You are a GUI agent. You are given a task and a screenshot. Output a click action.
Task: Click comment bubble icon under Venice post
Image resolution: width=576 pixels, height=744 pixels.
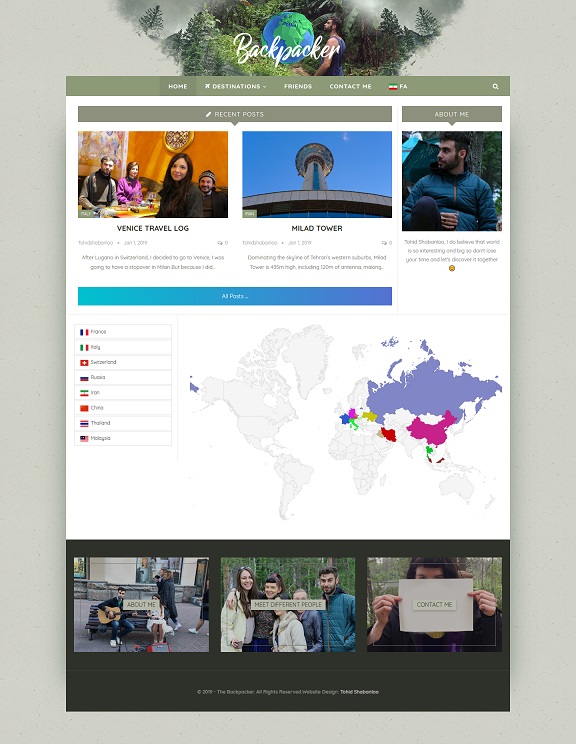[220, 243]
